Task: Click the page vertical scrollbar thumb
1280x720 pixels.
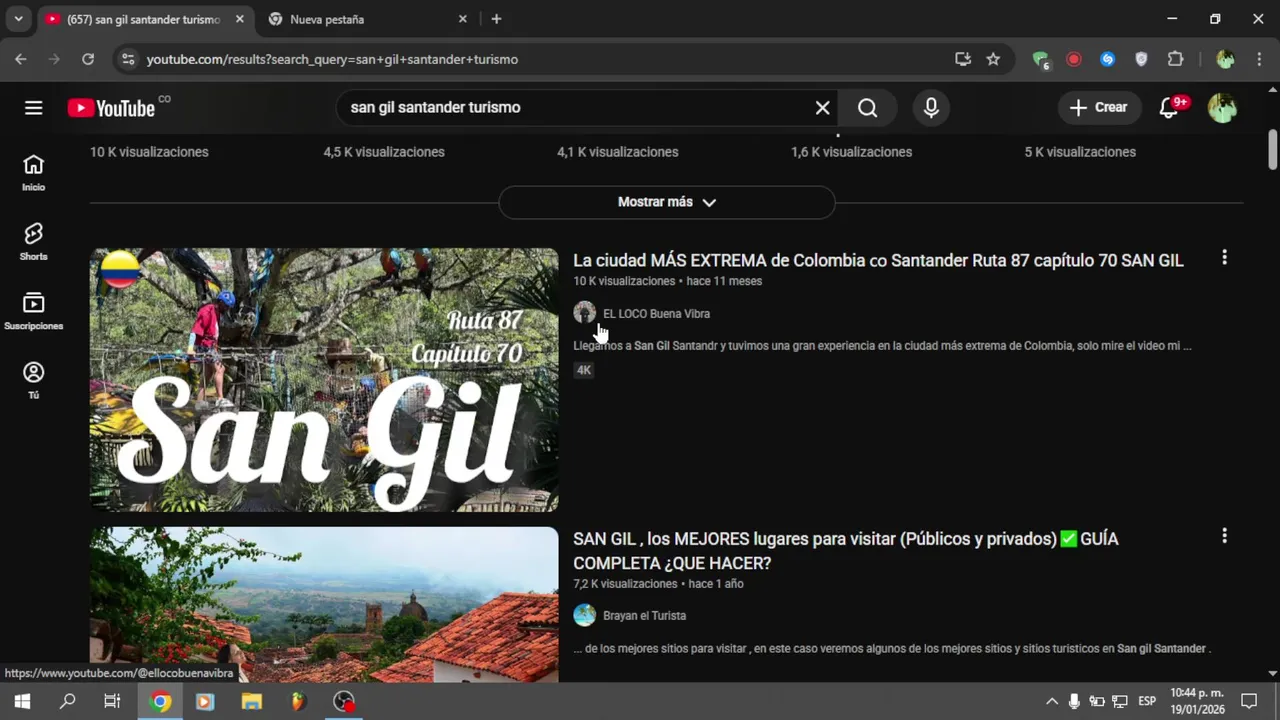Action: point(1273,150)
